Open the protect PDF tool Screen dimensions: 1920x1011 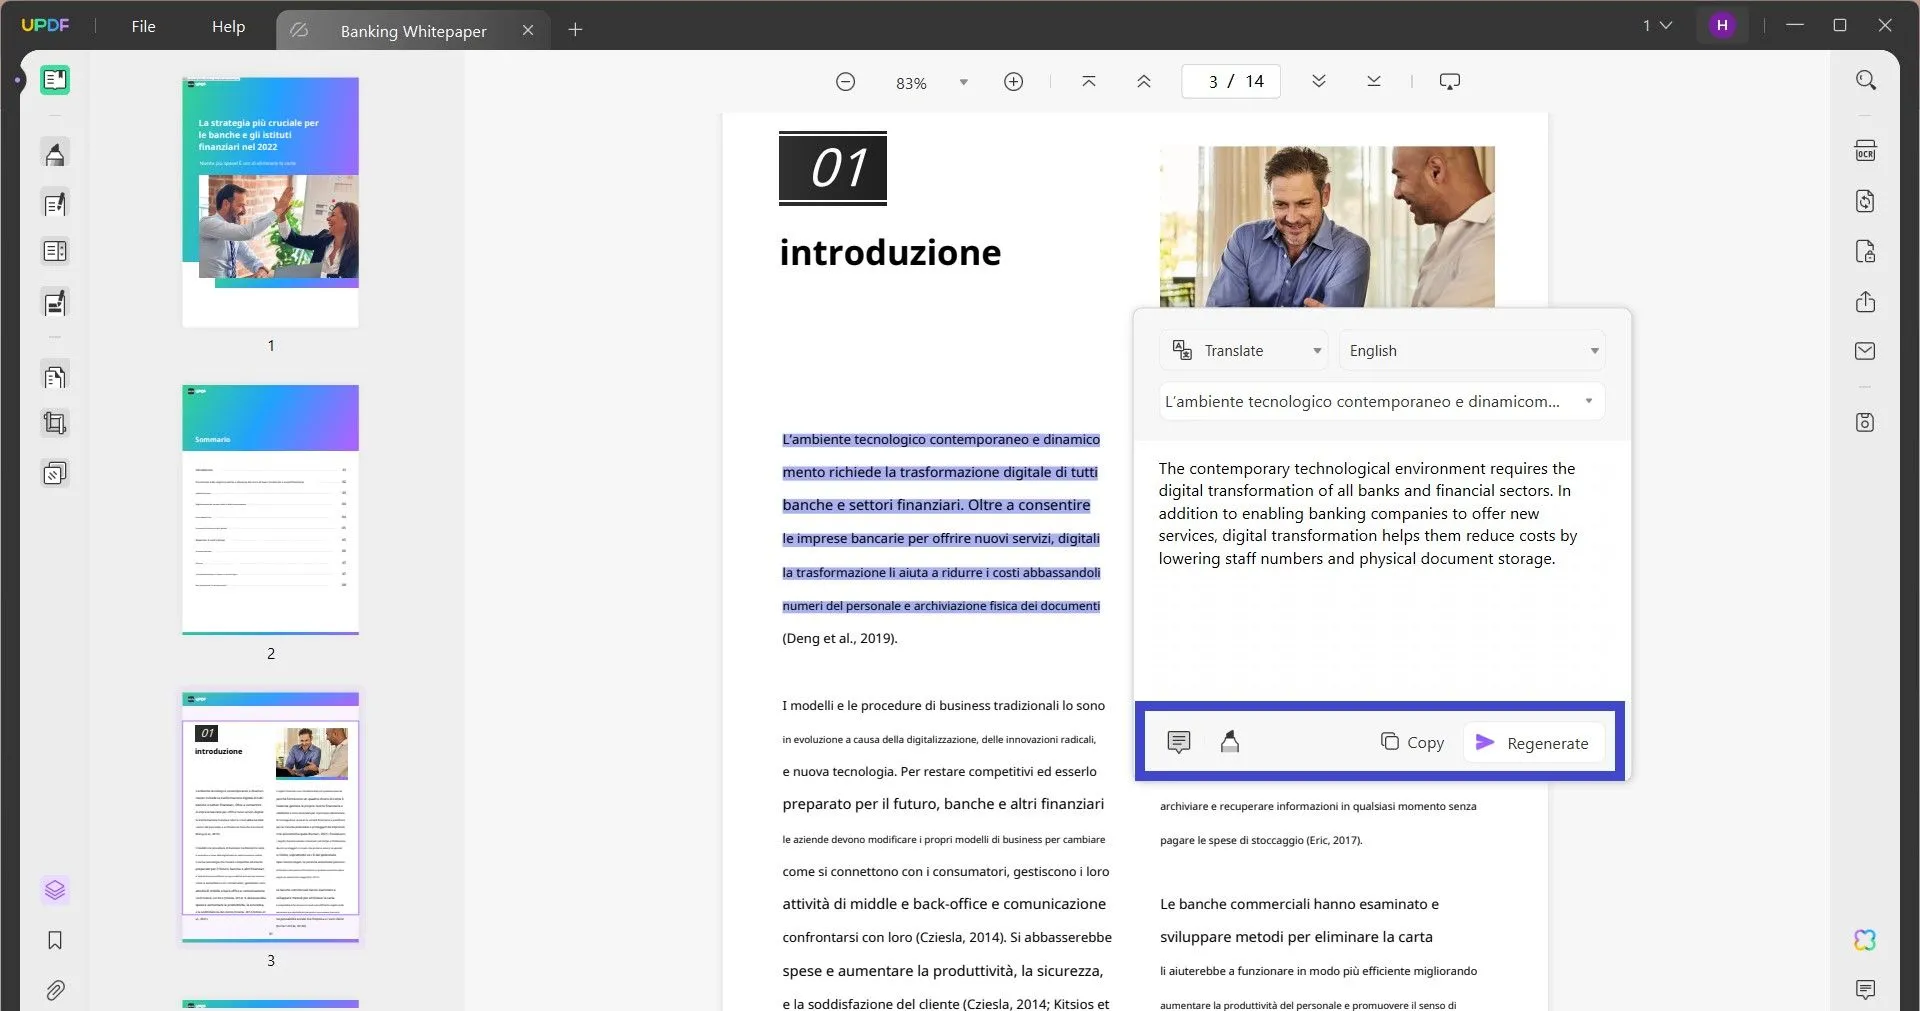[1866, 251]
